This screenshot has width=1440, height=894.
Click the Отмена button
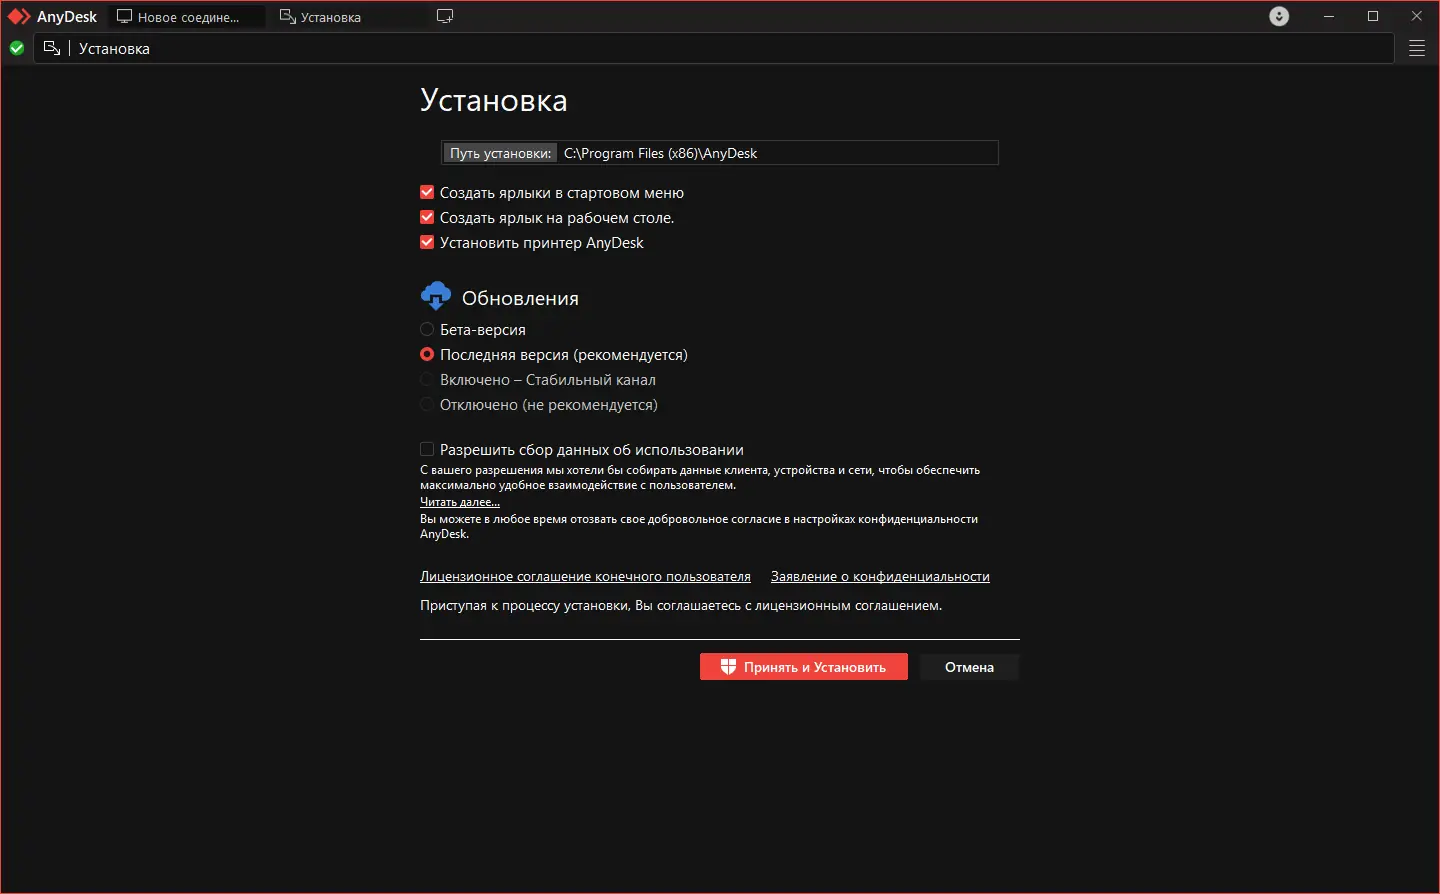tap(969, 667)
